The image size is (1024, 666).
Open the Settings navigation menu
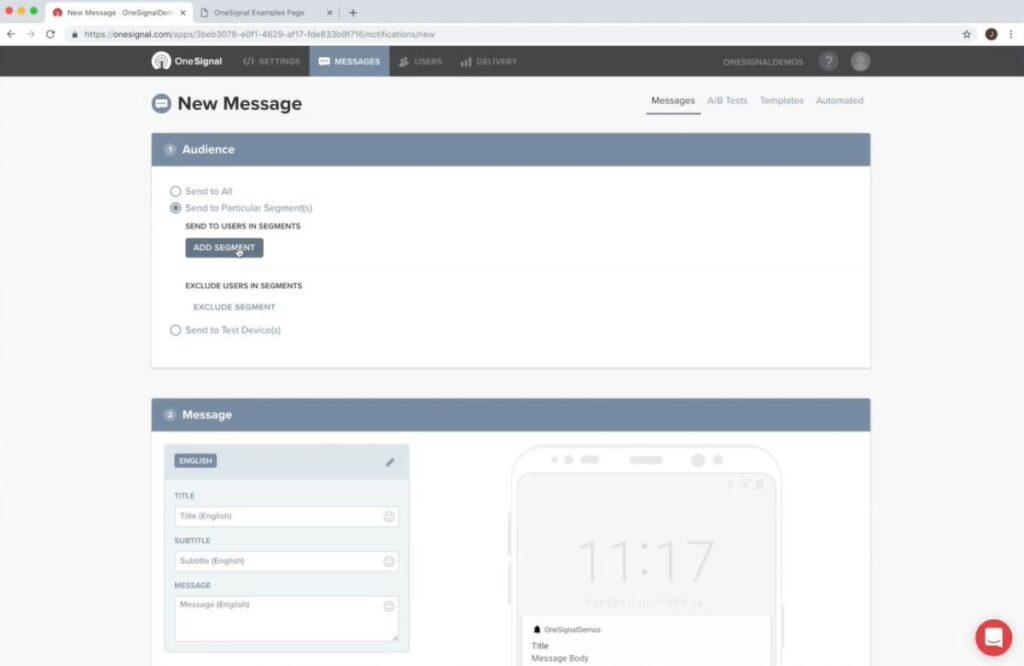(x=271, y=62)
